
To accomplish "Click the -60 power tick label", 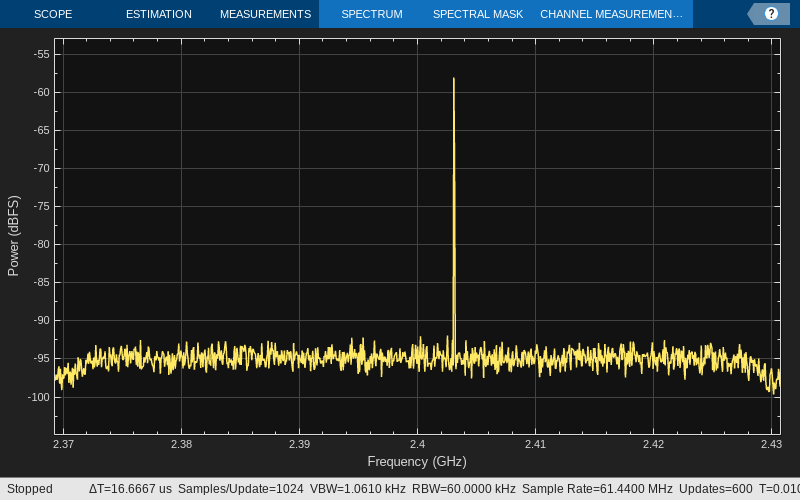I will pos(41,92).
